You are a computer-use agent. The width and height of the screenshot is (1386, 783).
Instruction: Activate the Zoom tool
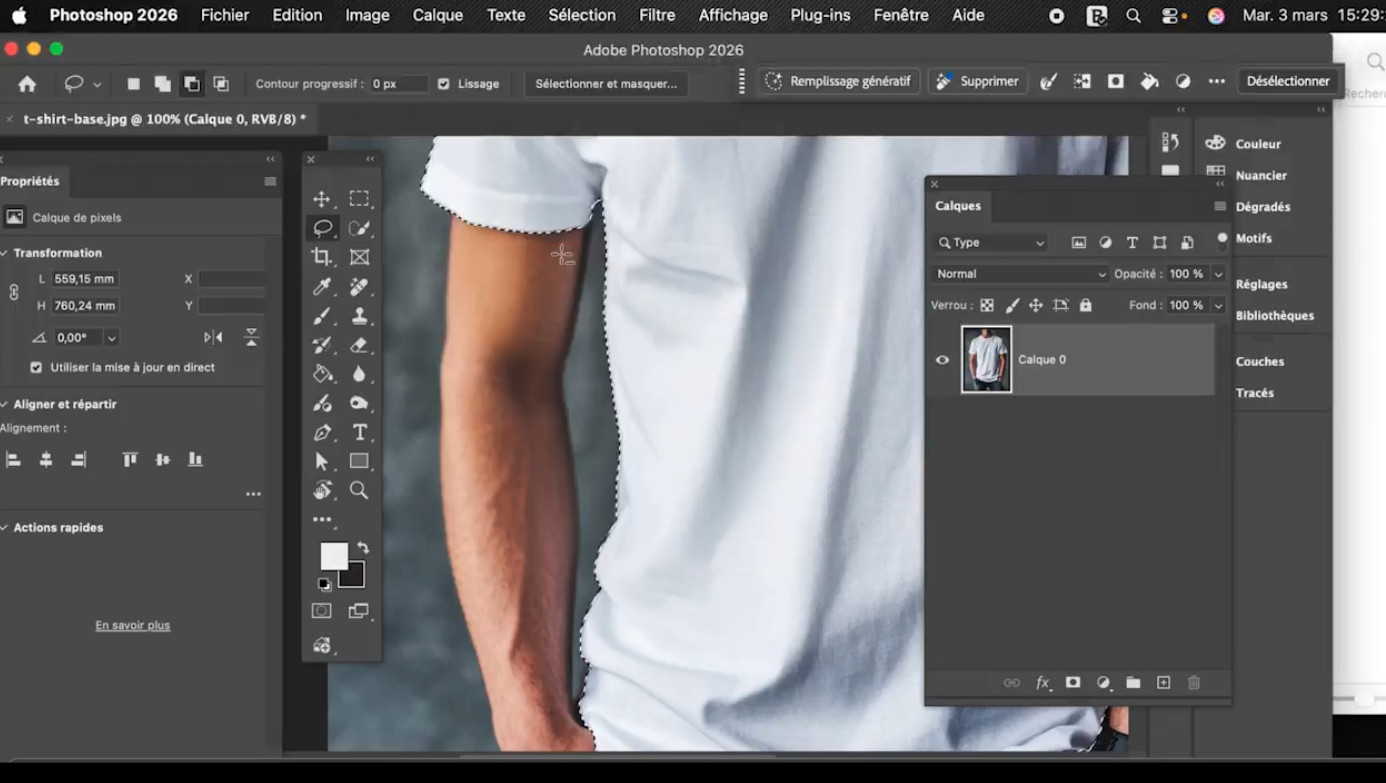359,490
